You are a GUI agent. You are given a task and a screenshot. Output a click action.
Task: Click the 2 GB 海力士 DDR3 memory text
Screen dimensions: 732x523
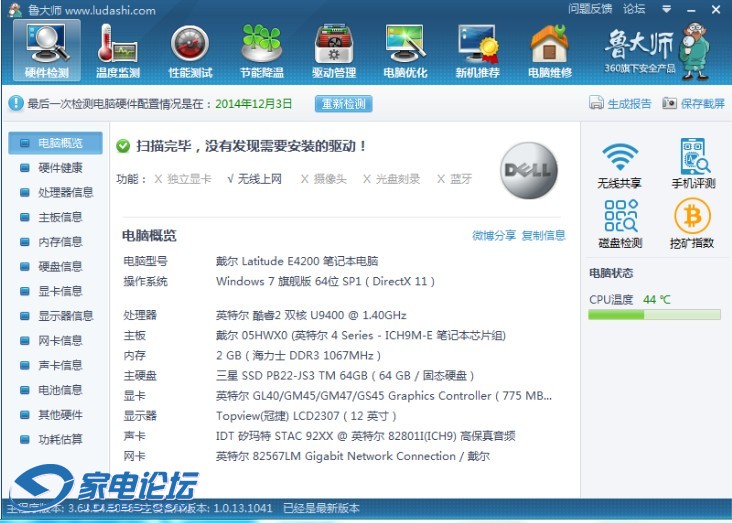click(x=298, y=356)
